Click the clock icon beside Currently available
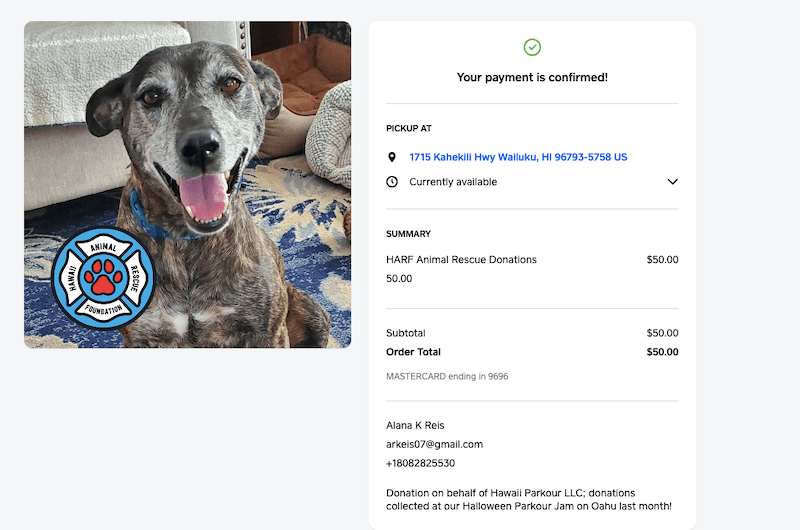 (392, 182)
